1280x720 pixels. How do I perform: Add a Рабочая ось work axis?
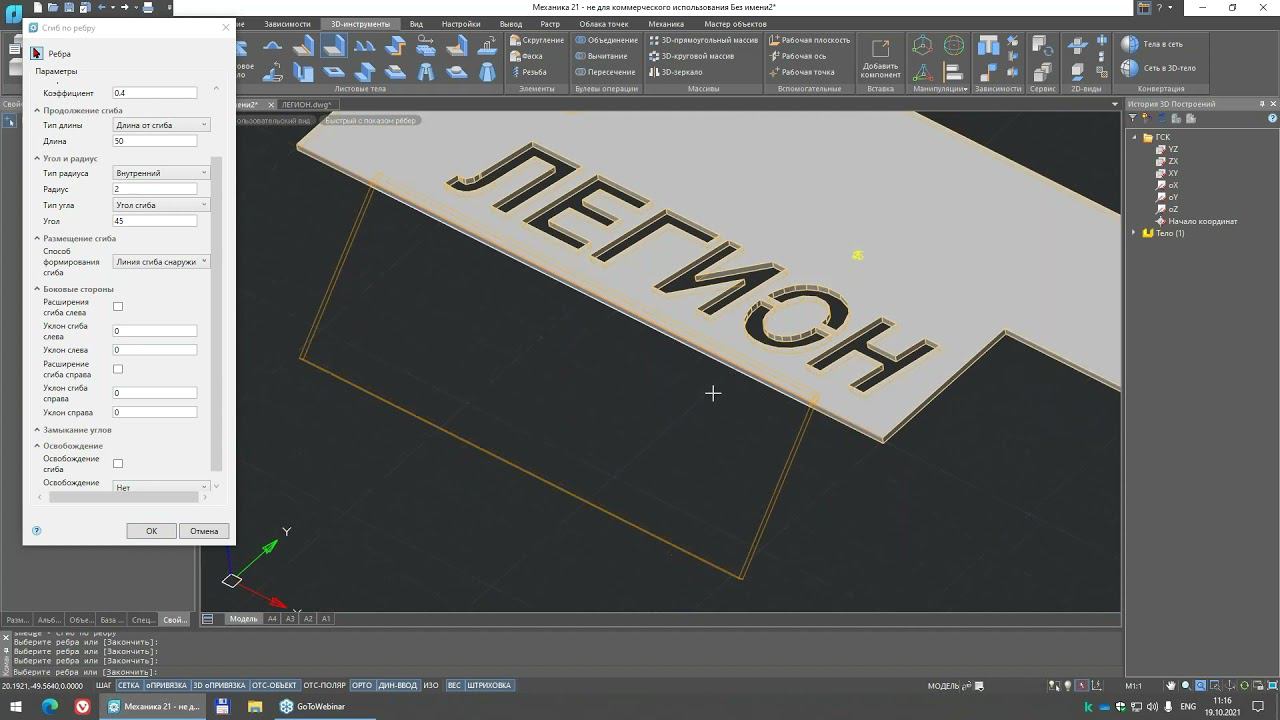[798, 56]
